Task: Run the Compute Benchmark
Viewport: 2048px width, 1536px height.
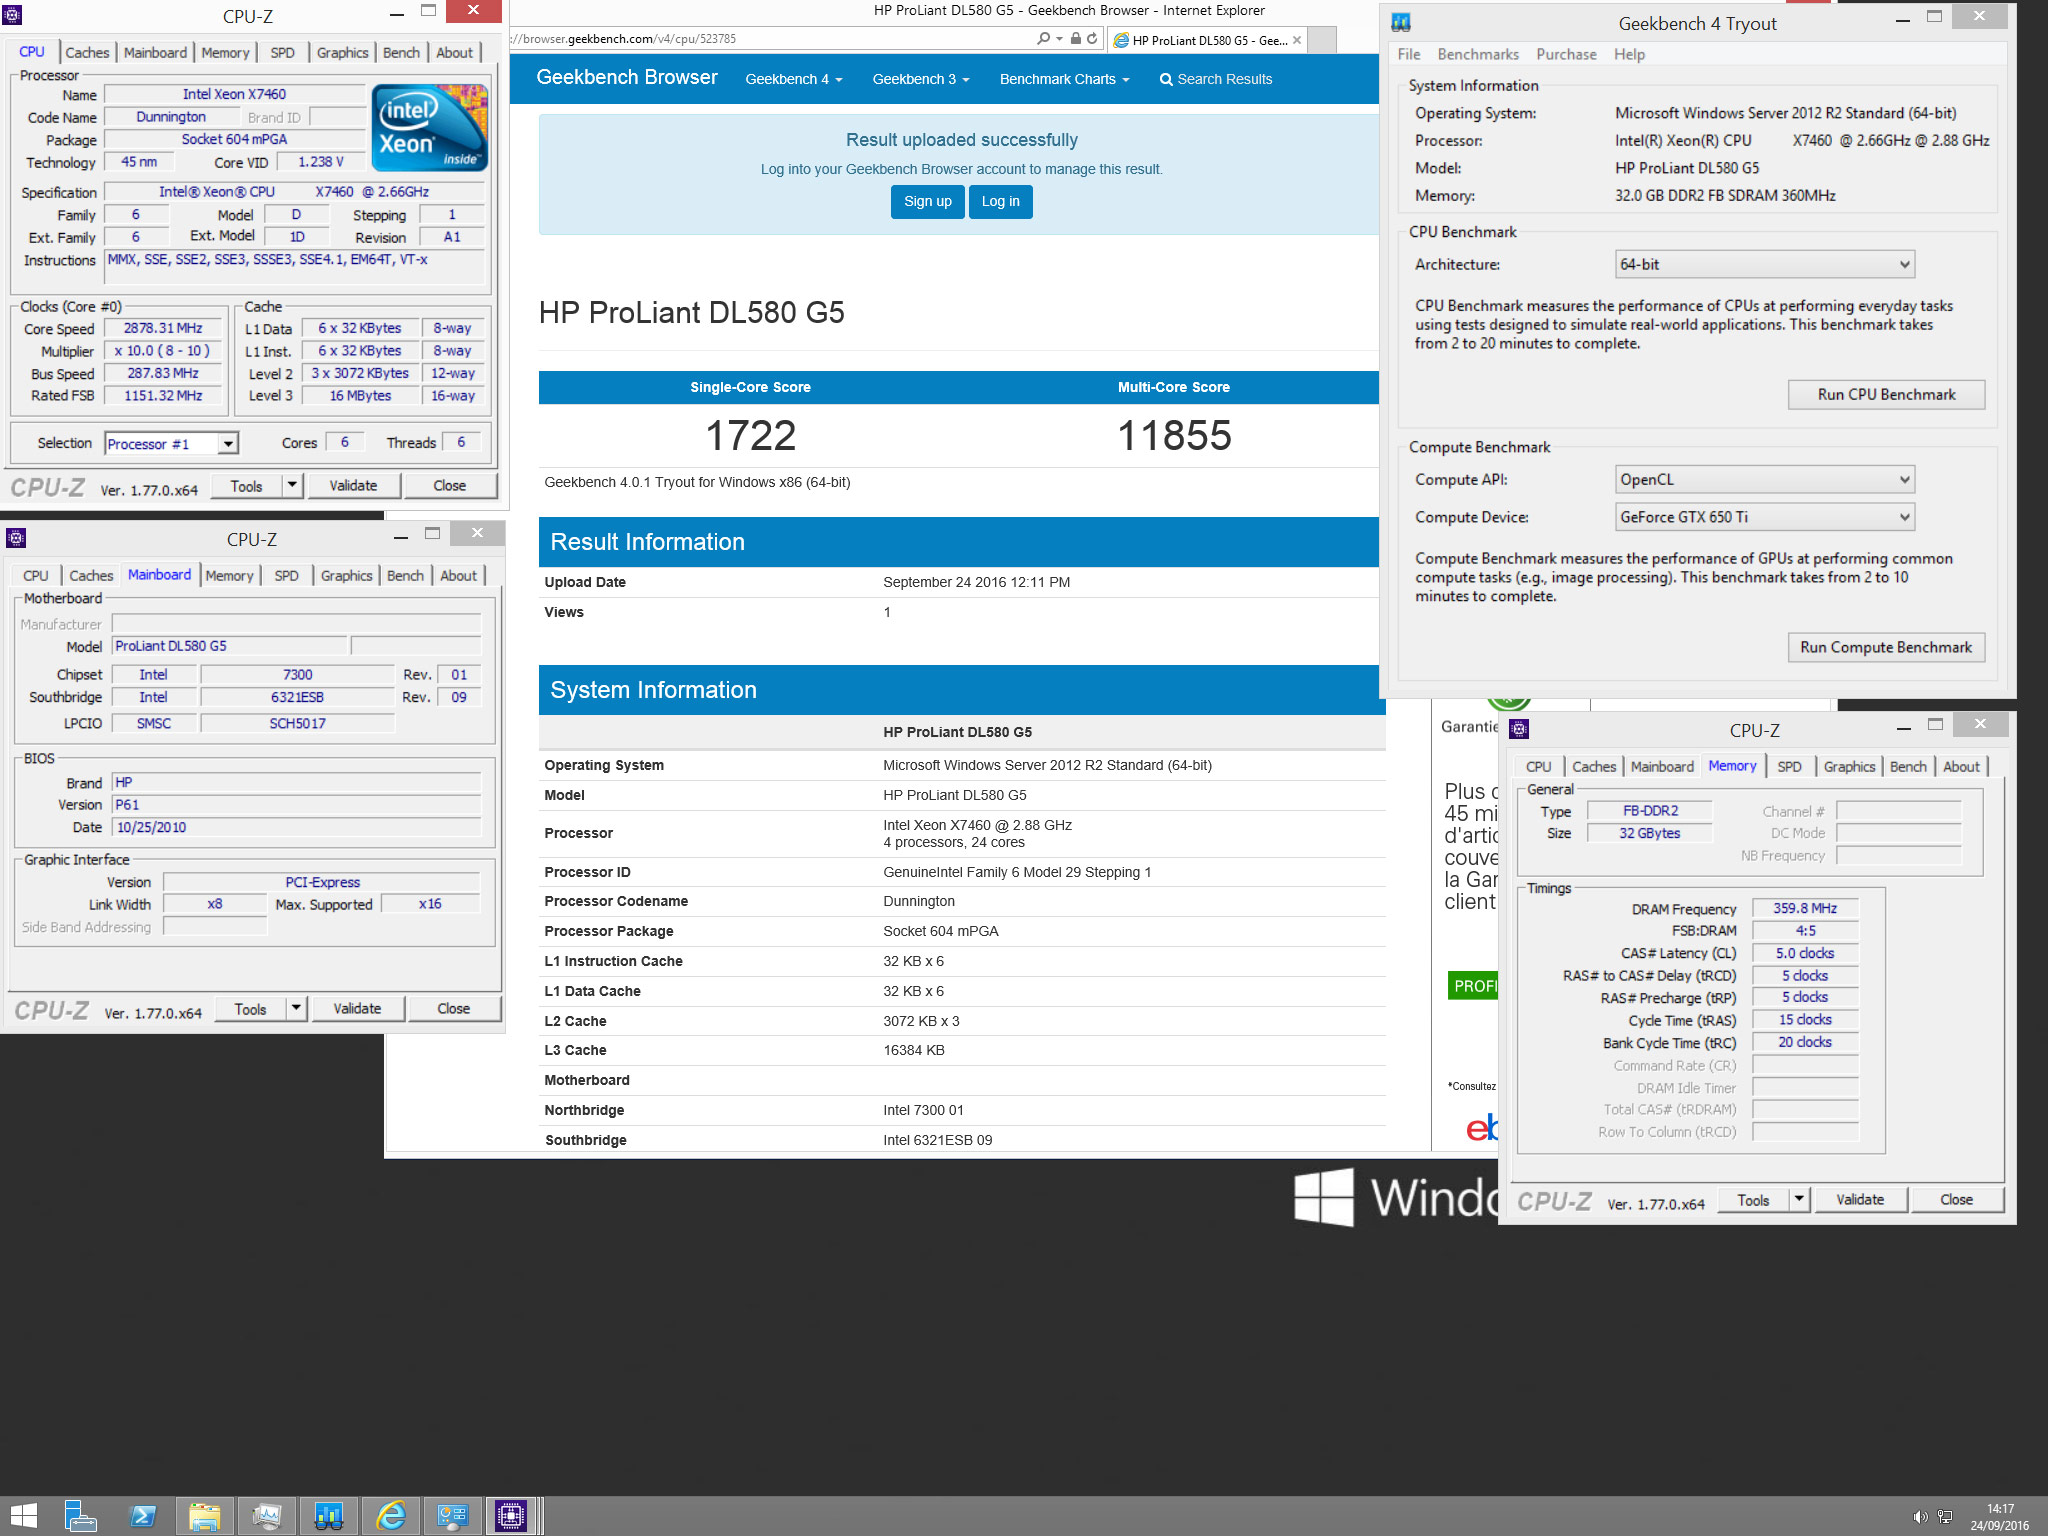Action: [x=1886, y=648]
